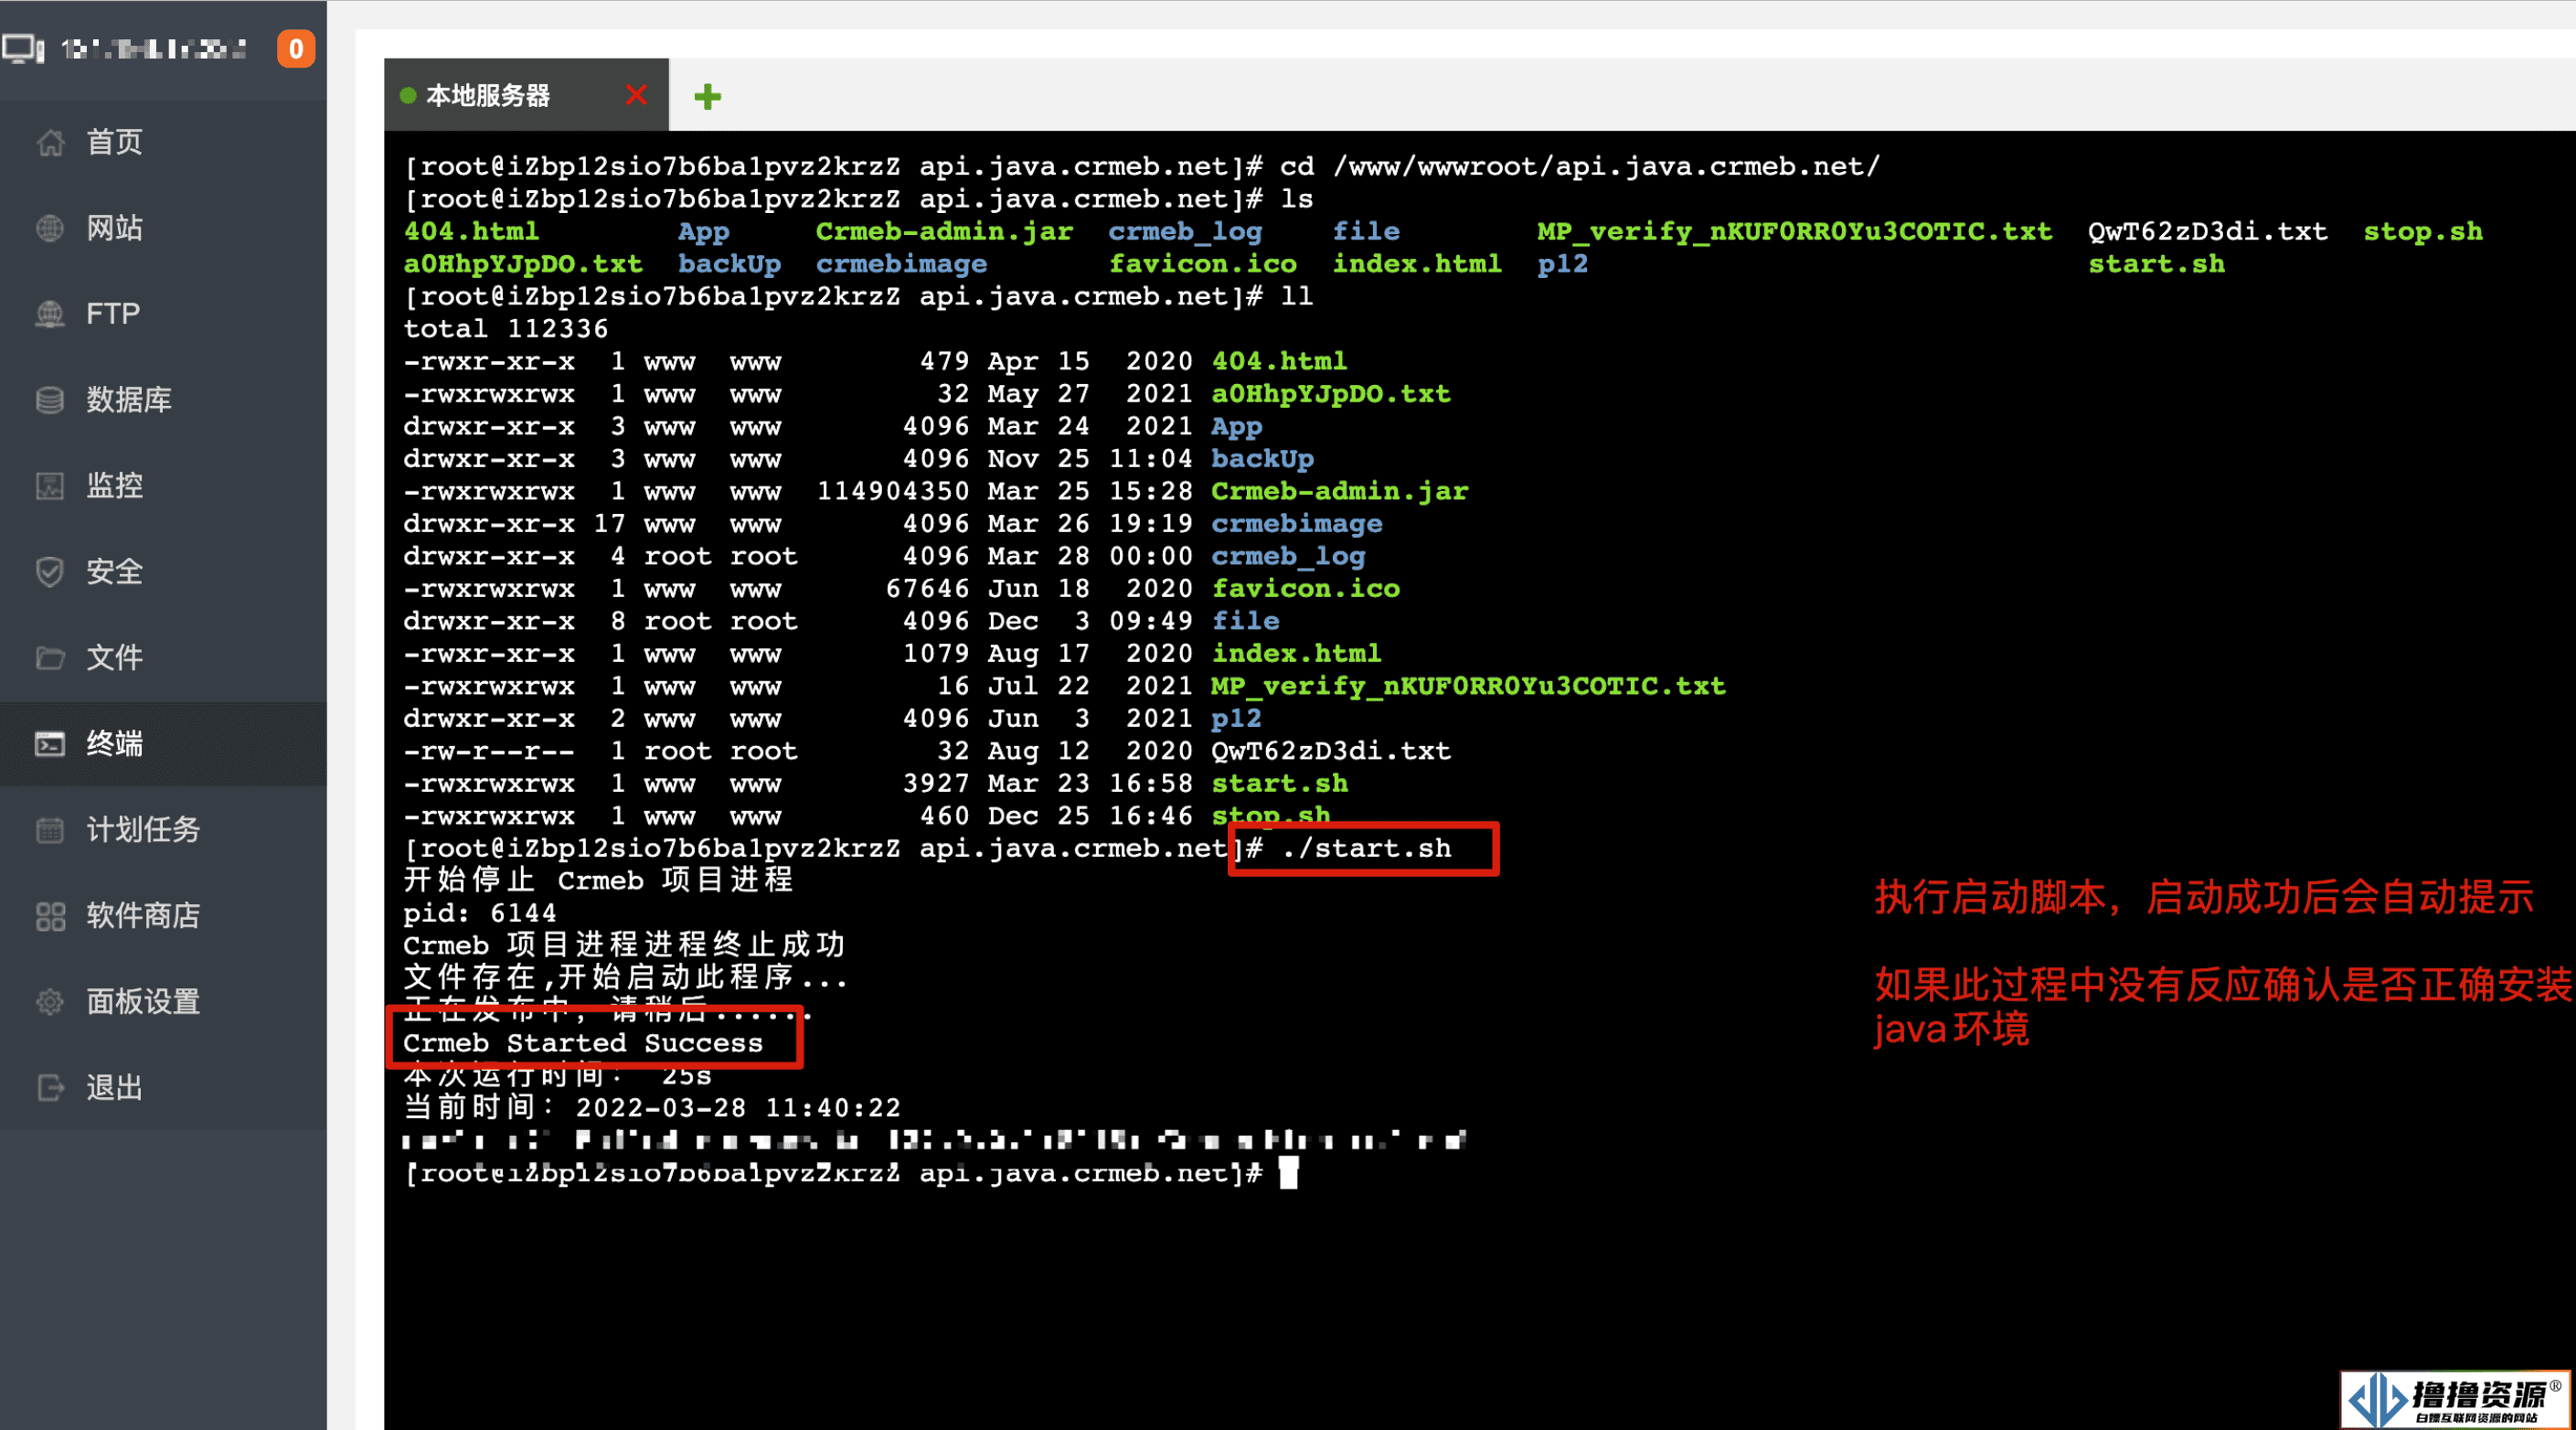Click 'Crmeb Started Success' output line
The image size is (2576, 1430).
point(583,1043)
